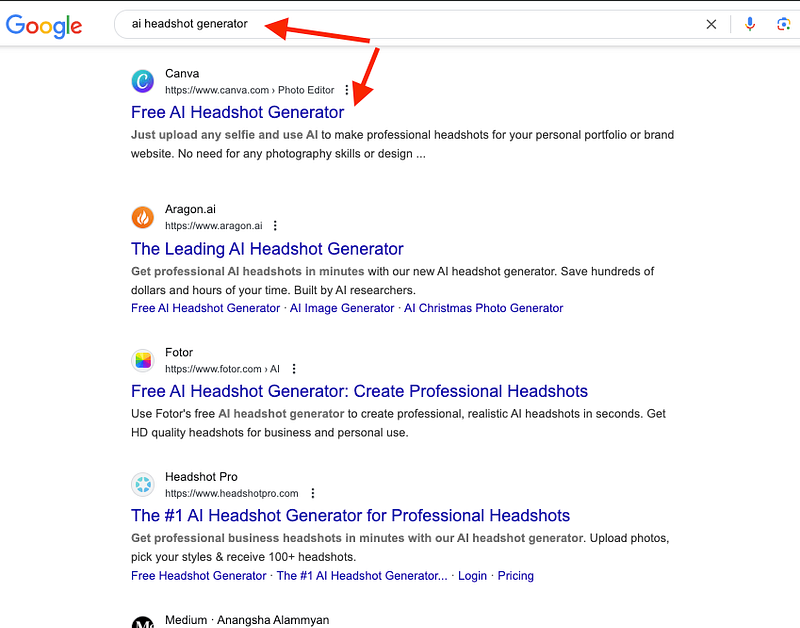Click the Login sitelink under Headshot Pro
800x628 pixels.
pyautogui.click(x=472, y=576)
